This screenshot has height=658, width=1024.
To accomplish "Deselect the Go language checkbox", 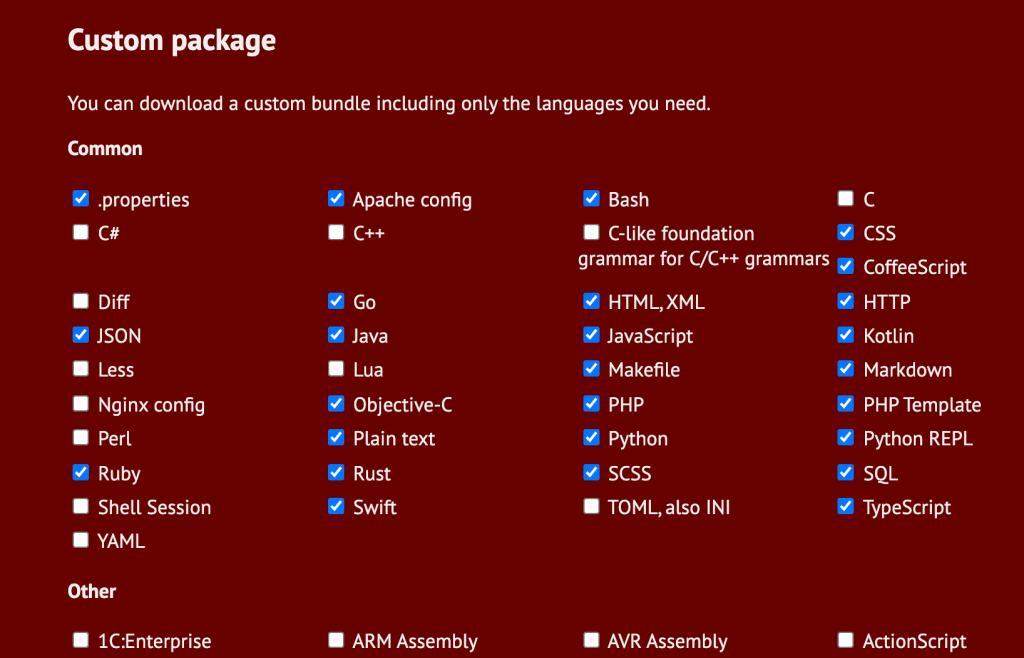I will pos(336,301).
